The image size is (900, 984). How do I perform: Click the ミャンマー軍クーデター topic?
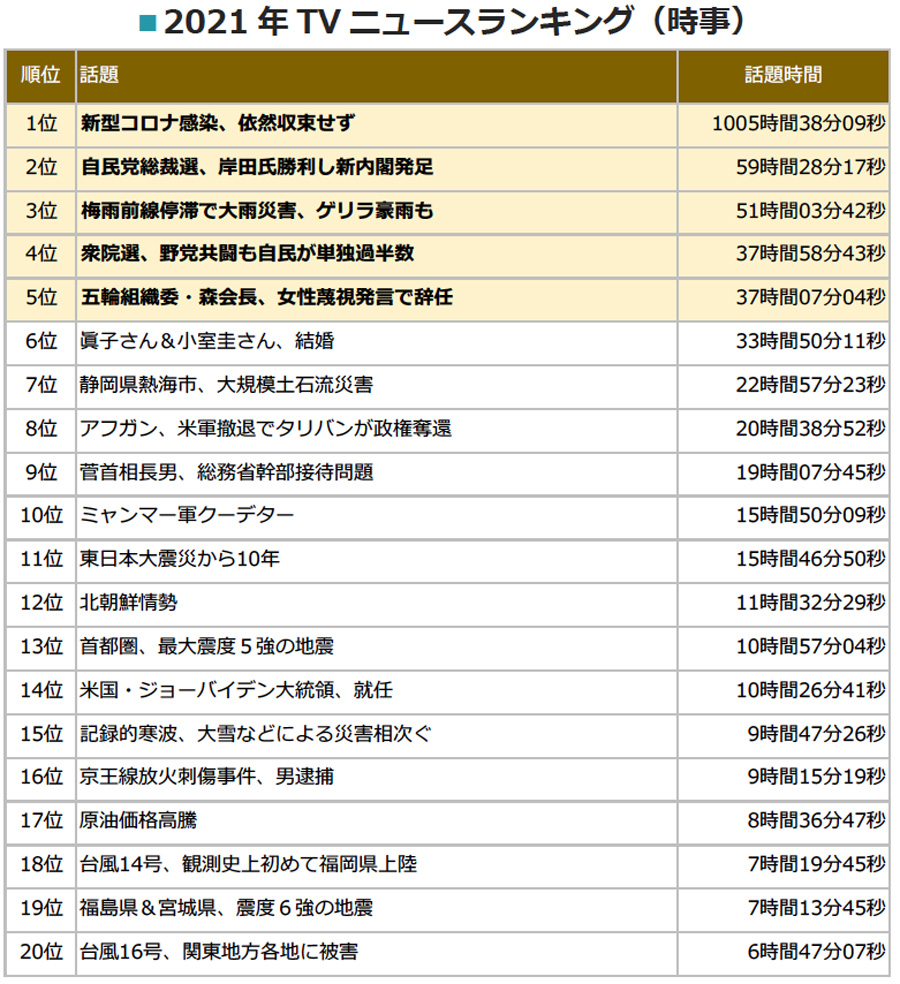(x=187, y=516)
